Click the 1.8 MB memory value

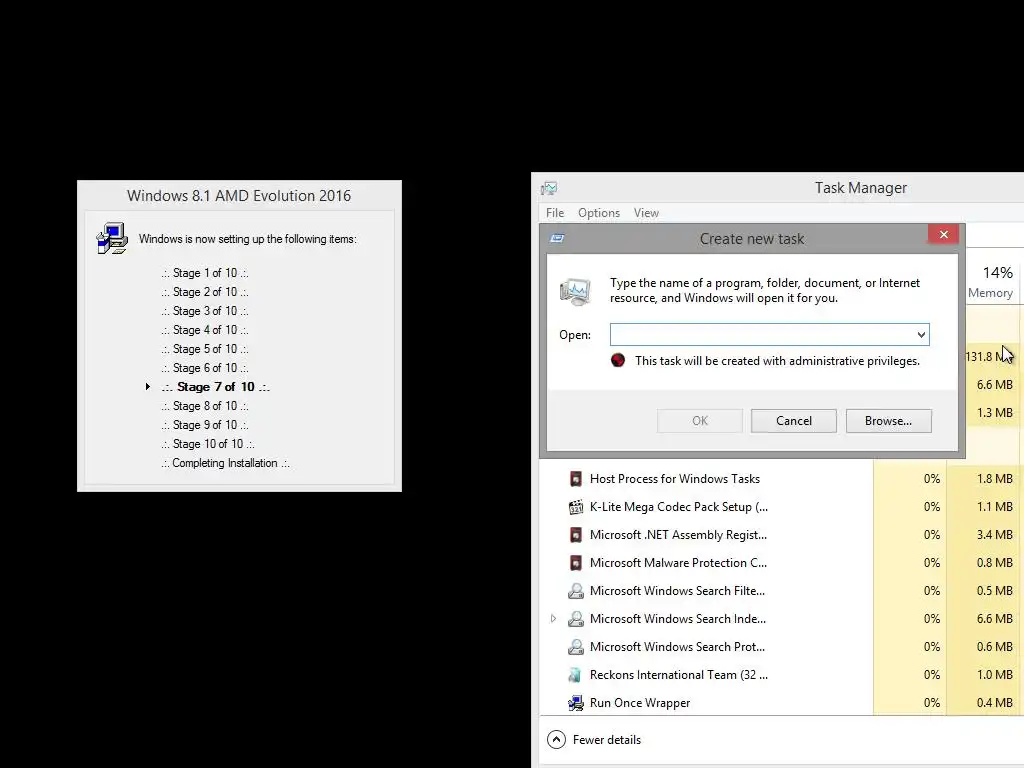994,479
